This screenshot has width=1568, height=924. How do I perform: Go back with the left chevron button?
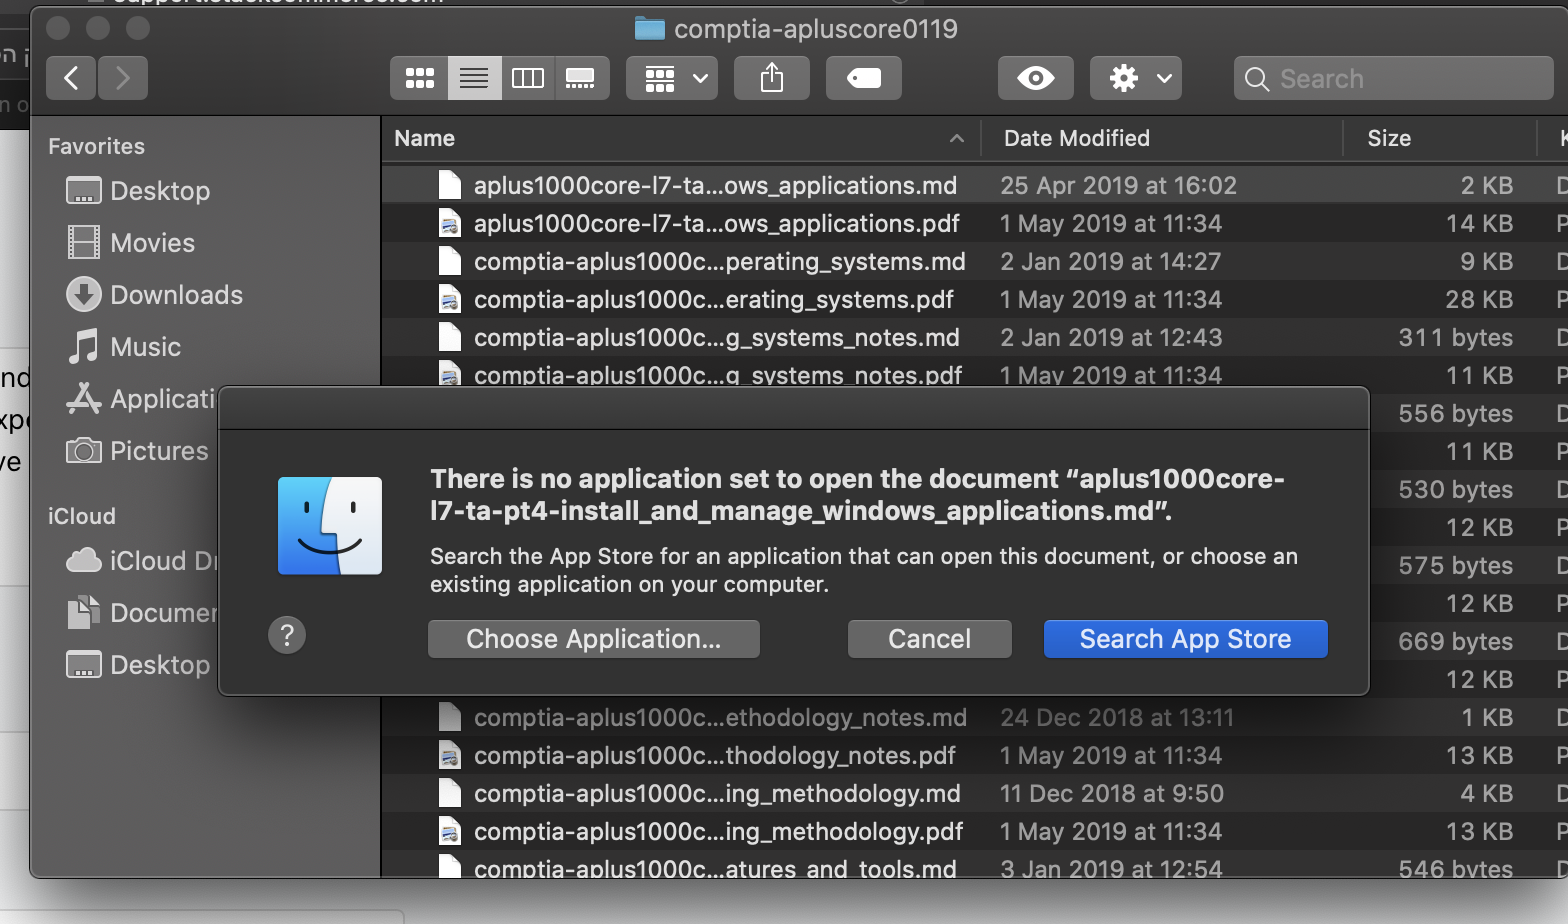coord(71,78)
